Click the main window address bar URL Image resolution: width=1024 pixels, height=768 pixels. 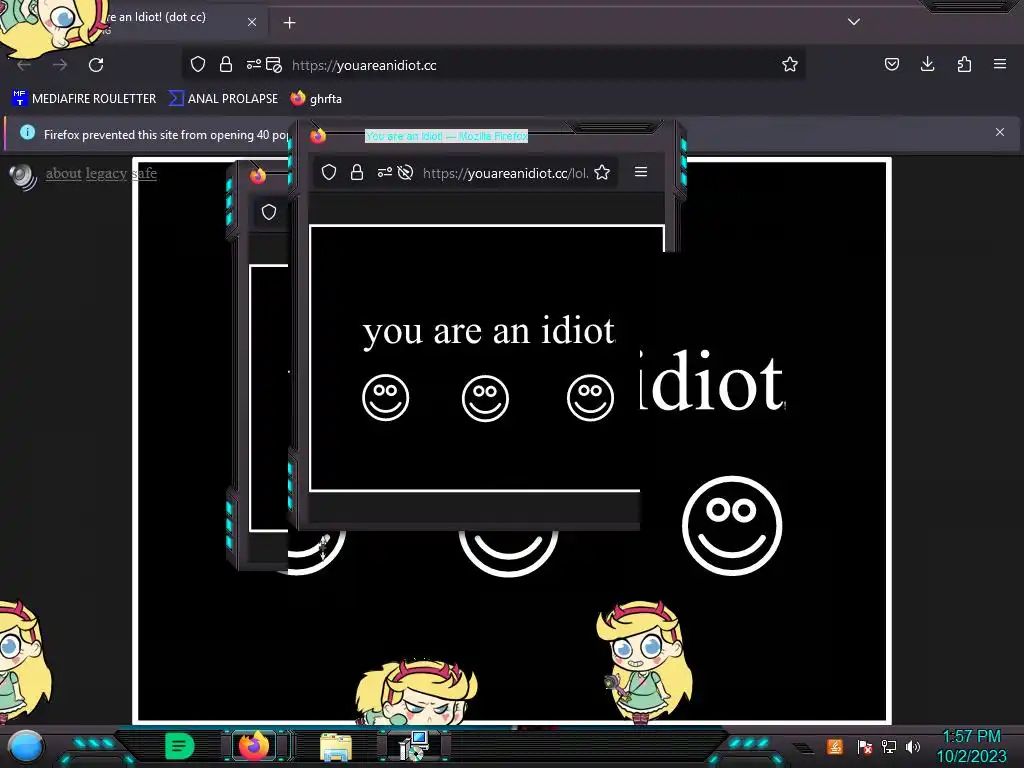tap(364, 65)
